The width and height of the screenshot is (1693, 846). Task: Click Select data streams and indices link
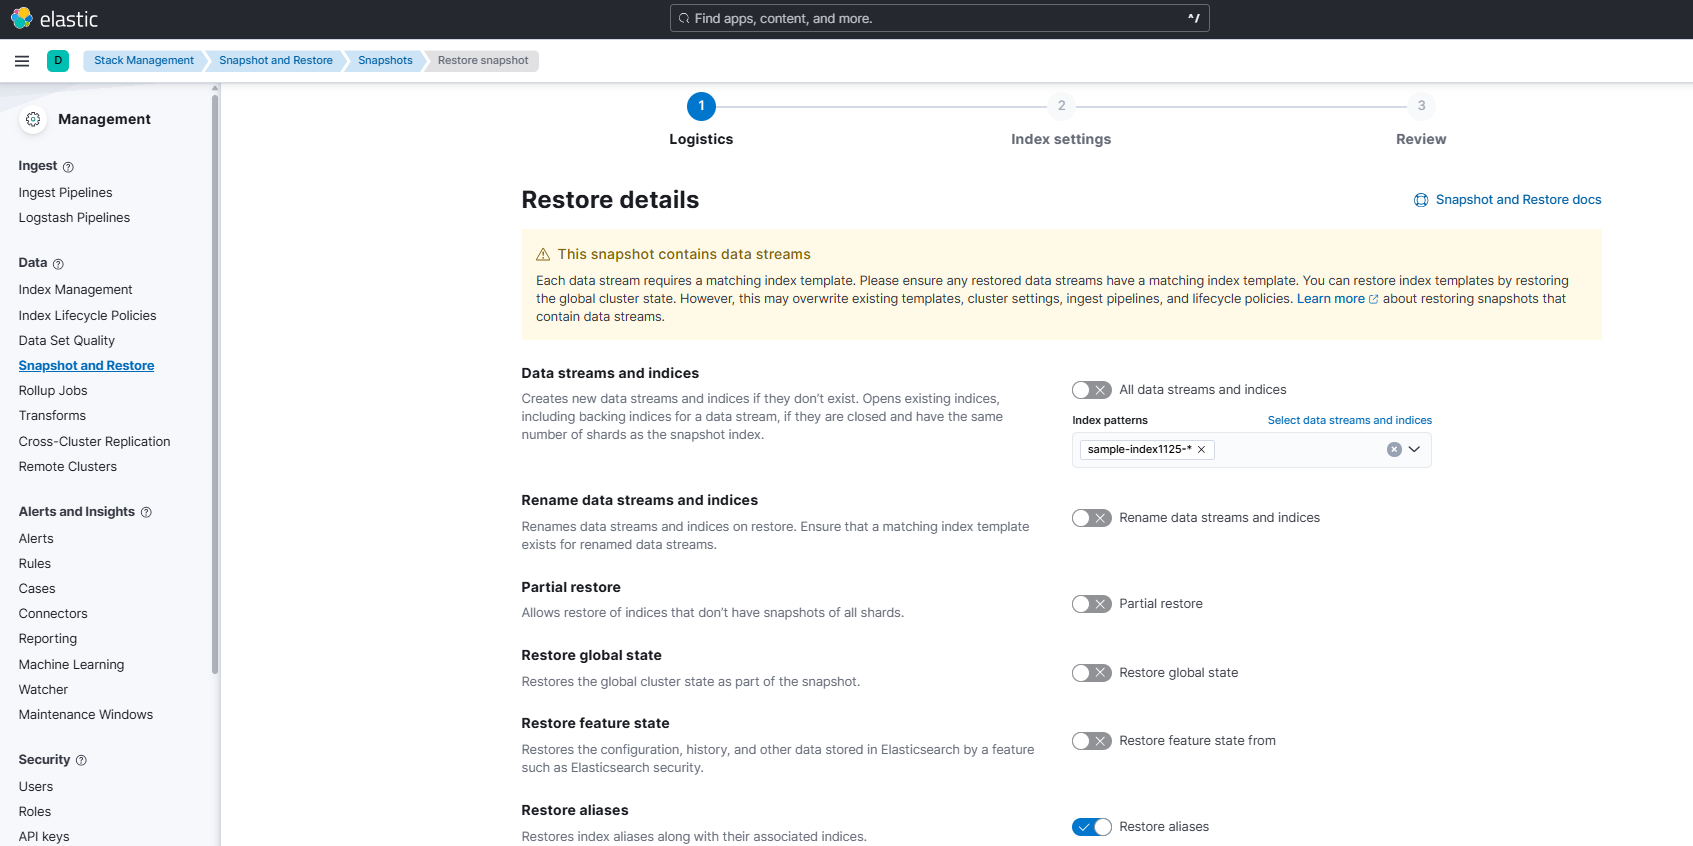coord(1349,421)
